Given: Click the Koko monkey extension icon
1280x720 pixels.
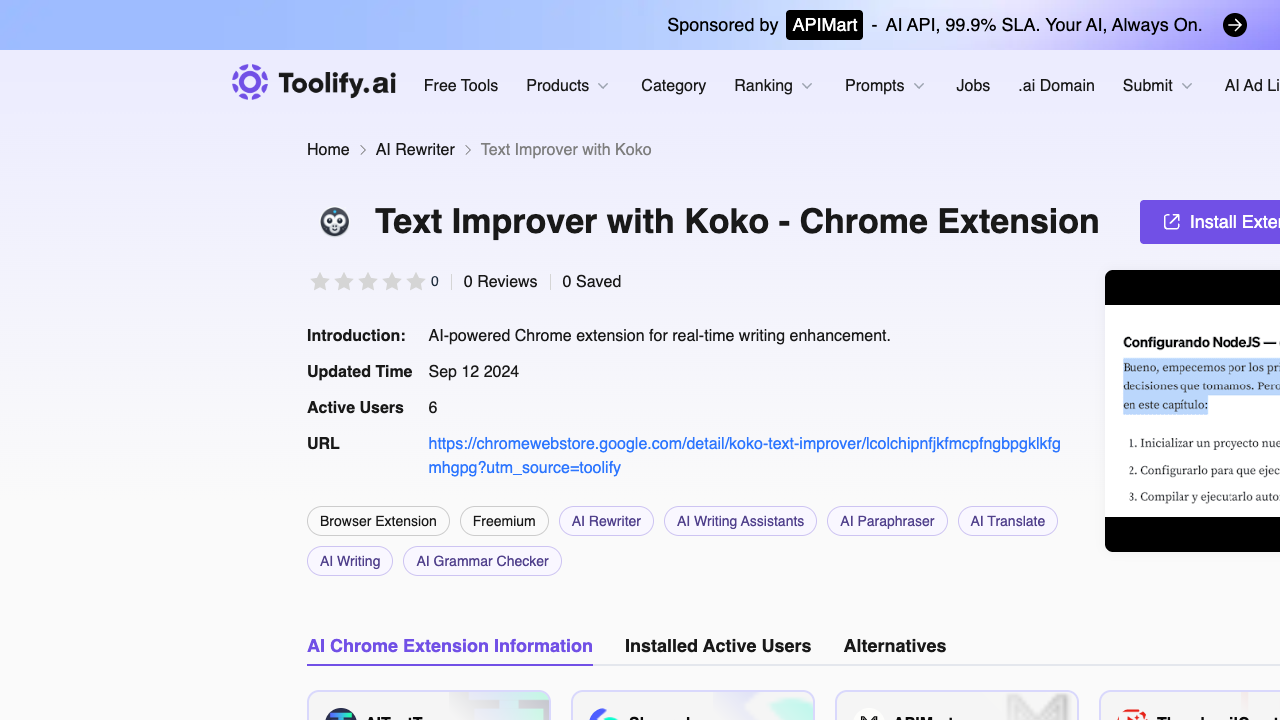Looking at the screenshot, I should (335, 222).
